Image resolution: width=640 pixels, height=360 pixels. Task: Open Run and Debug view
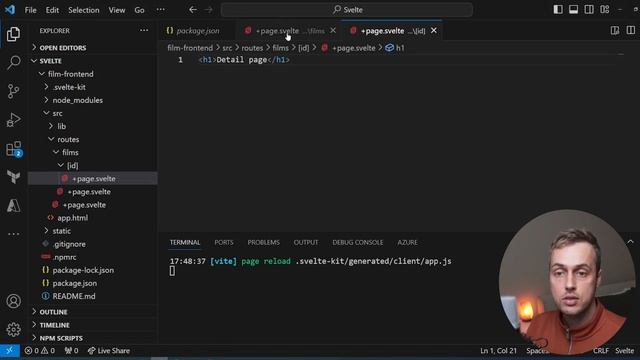click(x=13, y=120)
